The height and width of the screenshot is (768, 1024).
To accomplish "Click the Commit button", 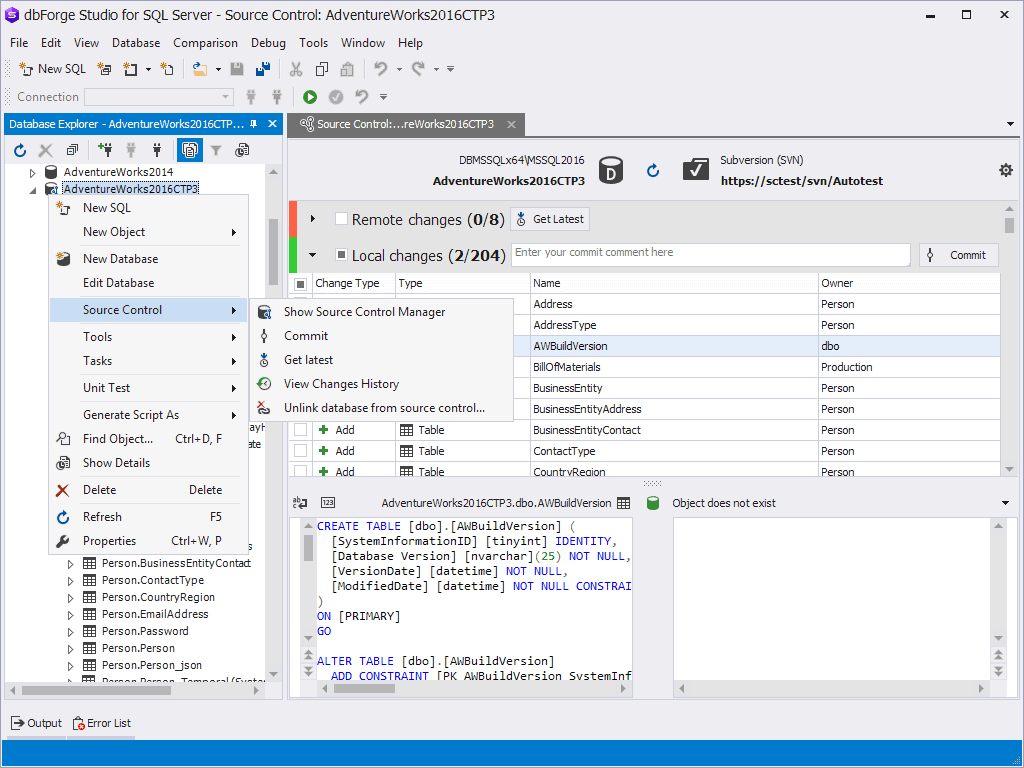I will [959, 255].
